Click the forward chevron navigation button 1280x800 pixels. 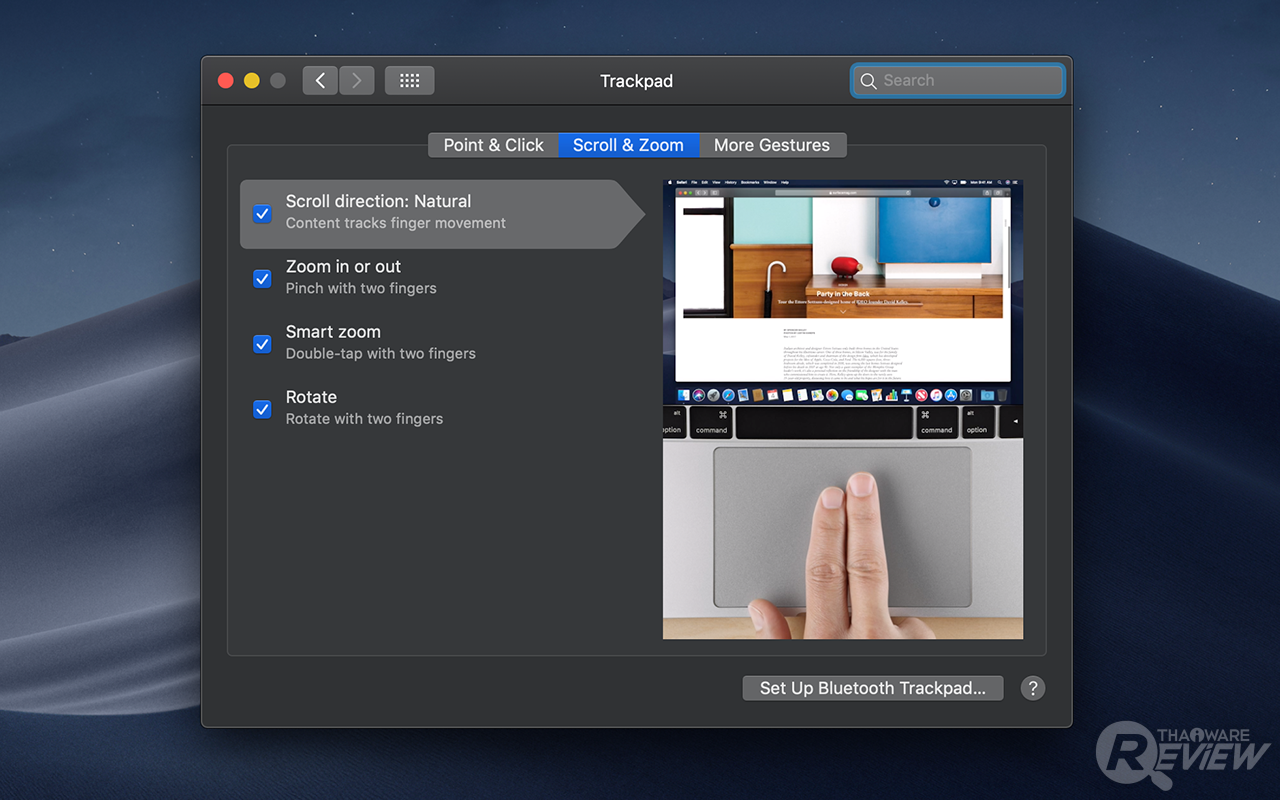pos(357,81)
